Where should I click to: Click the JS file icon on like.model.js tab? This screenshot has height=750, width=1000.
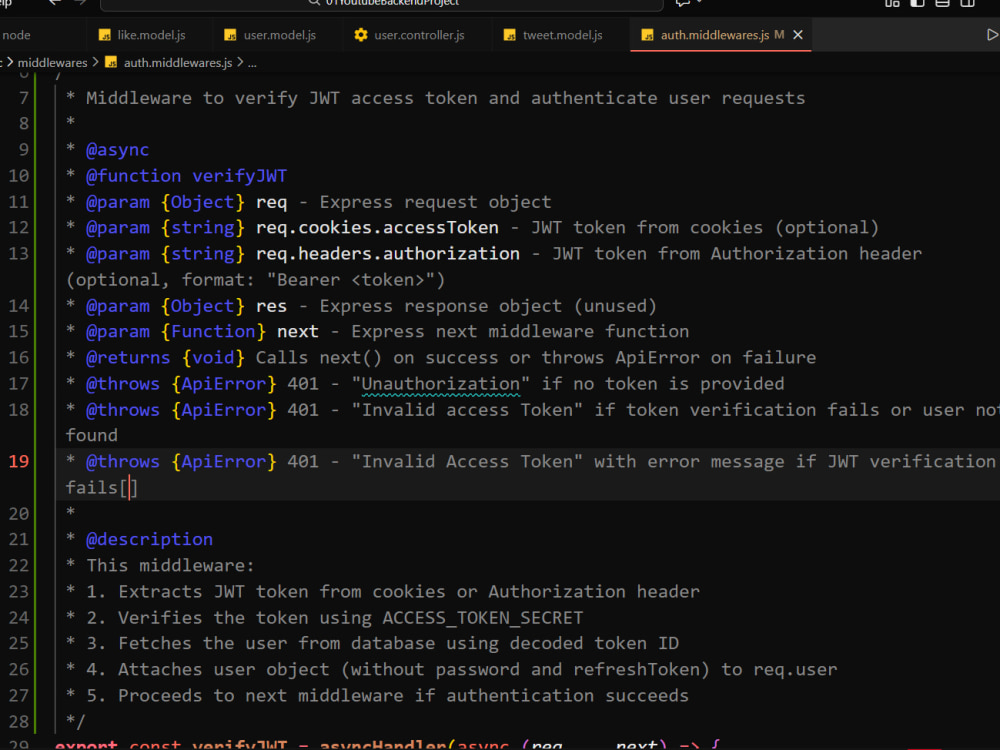pyautogui.click(x=105, y=35)
